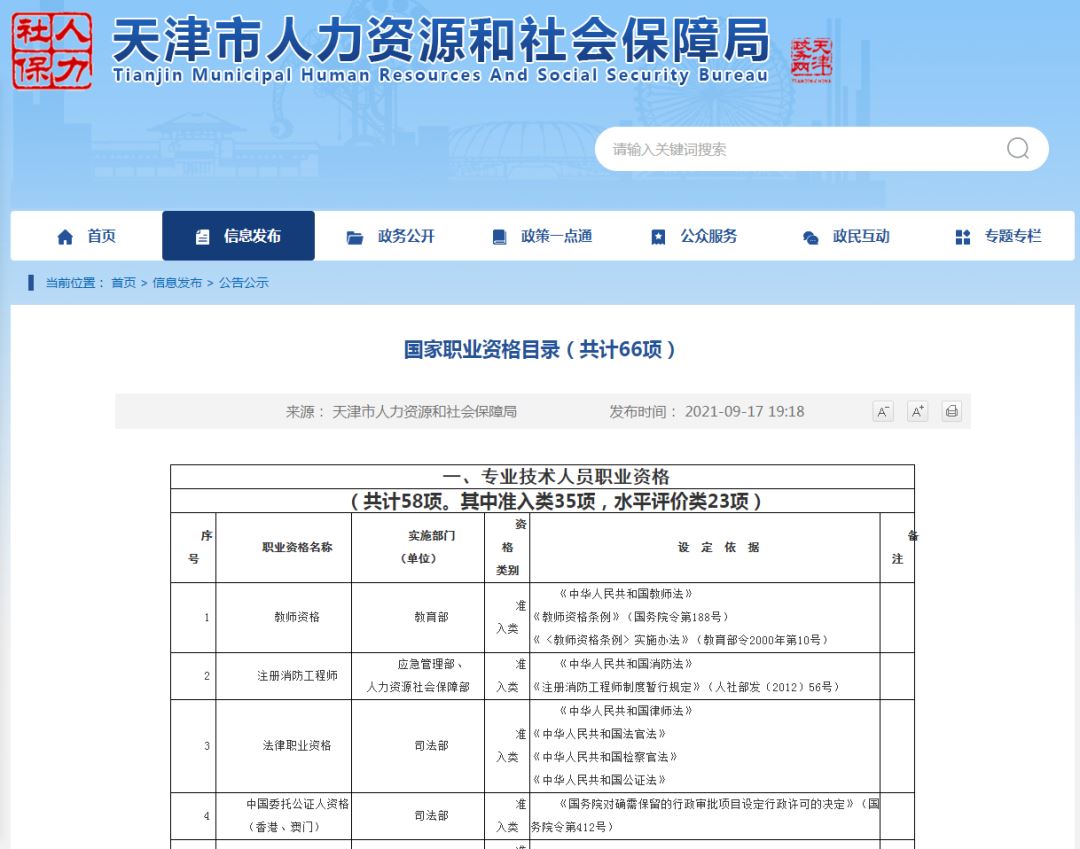Click the red bureau logo seal
This screenshot has height=849, width=1080.
[x=52, y=51]
